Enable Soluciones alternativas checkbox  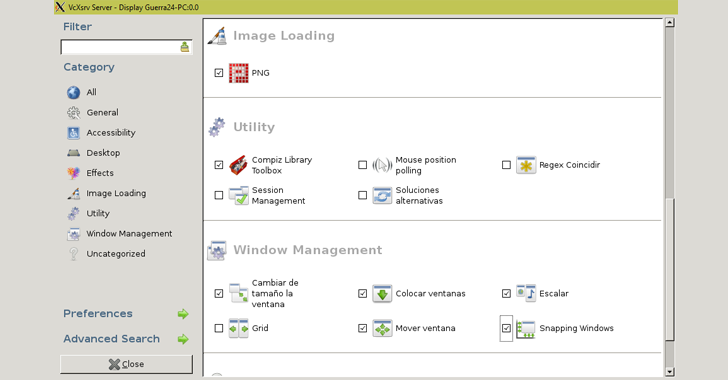[x=363, y=196]
